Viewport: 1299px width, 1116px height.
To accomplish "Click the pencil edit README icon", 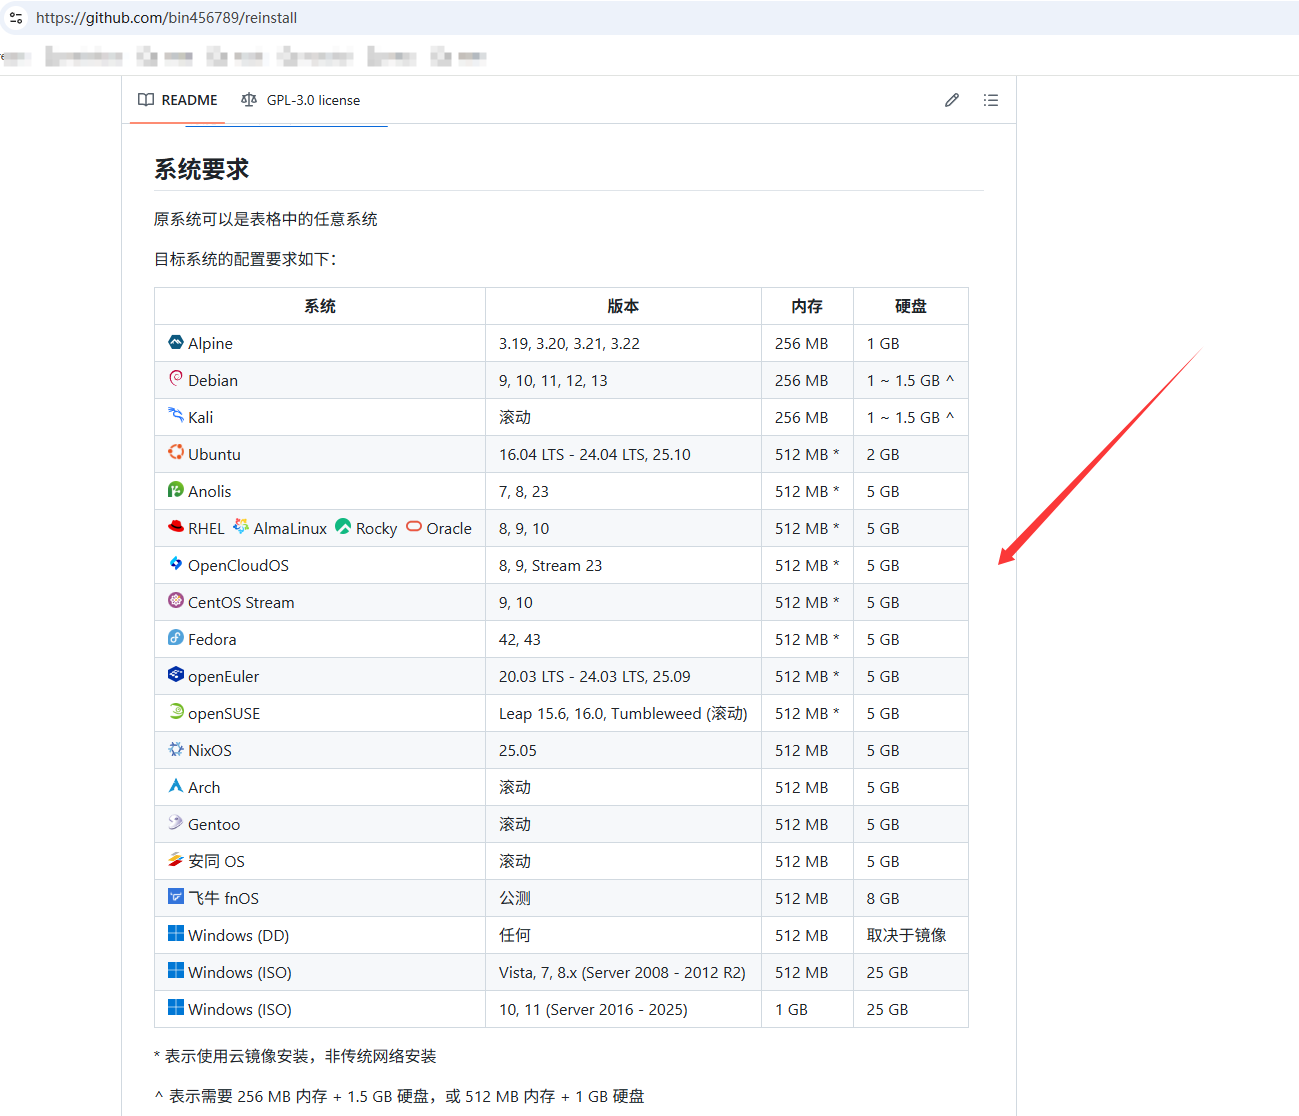I will [x=952, y=100].
